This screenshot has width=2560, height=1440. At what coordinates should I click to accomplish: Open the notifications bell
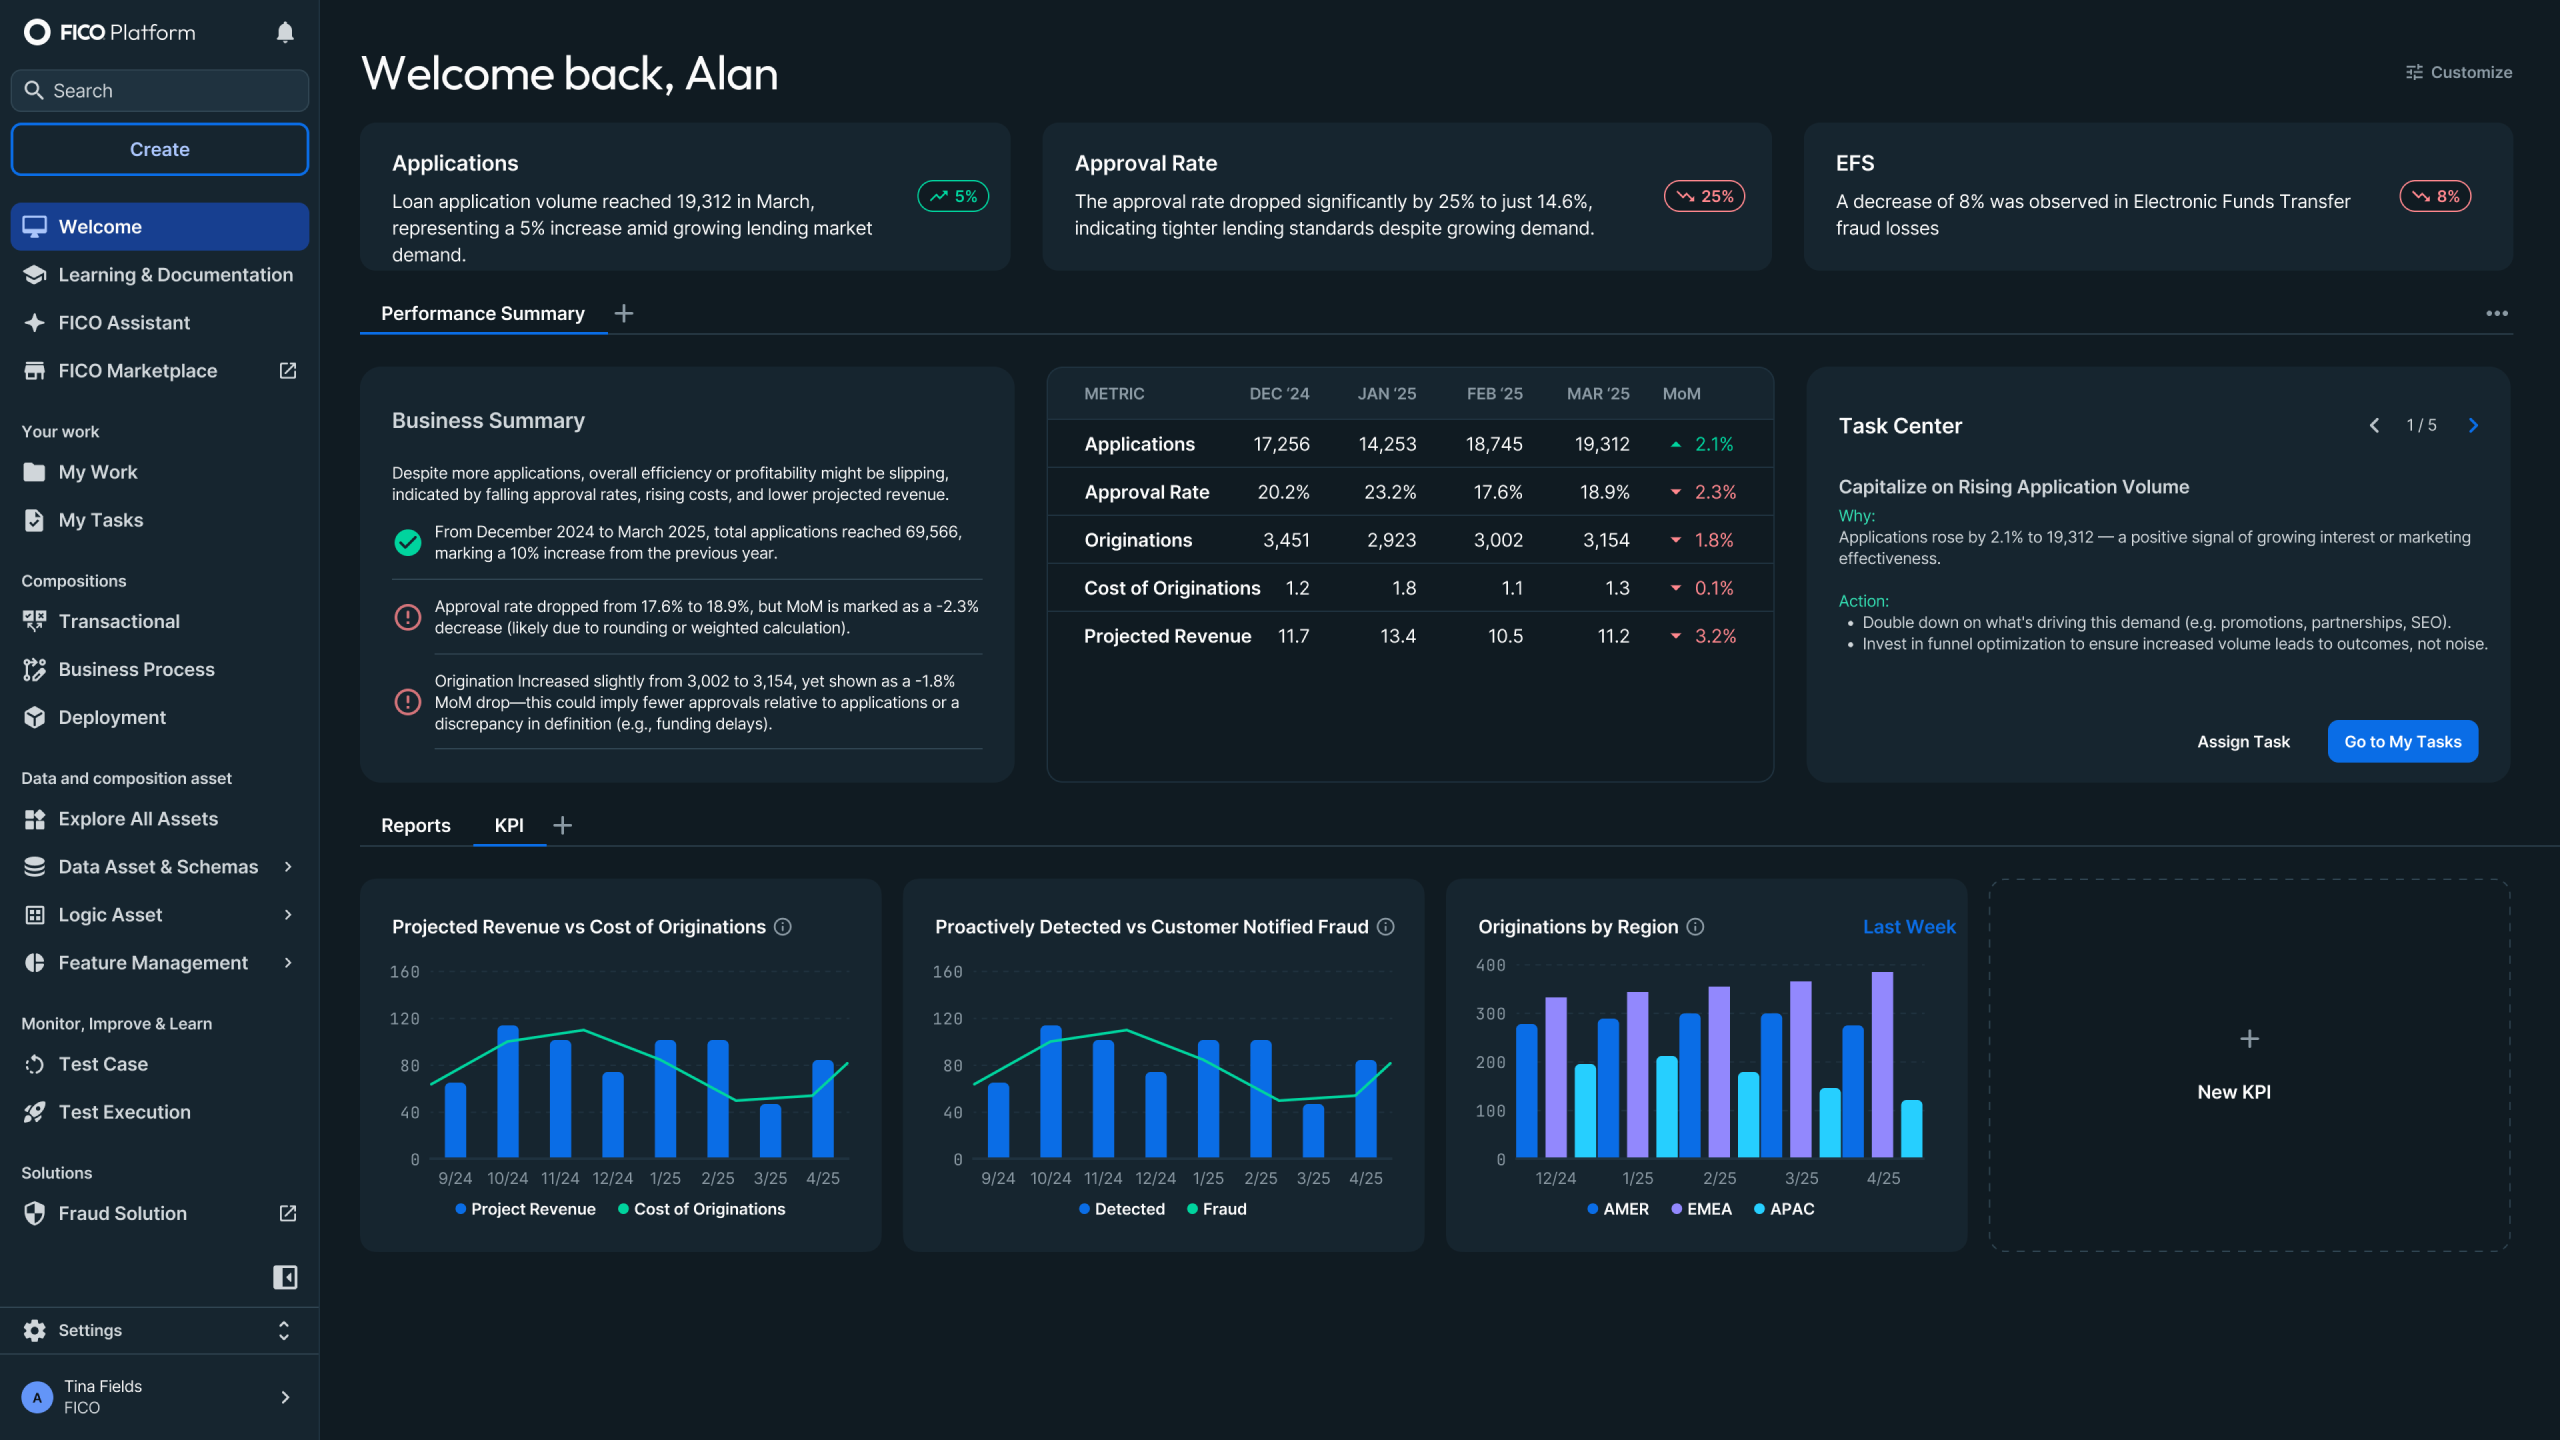tap(285, 33)
